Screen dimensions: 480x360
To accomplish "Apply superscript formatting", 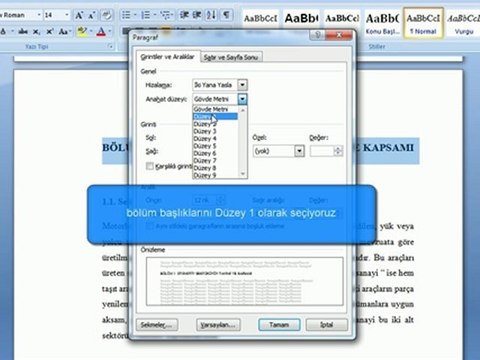I will (x=50, y=32).
